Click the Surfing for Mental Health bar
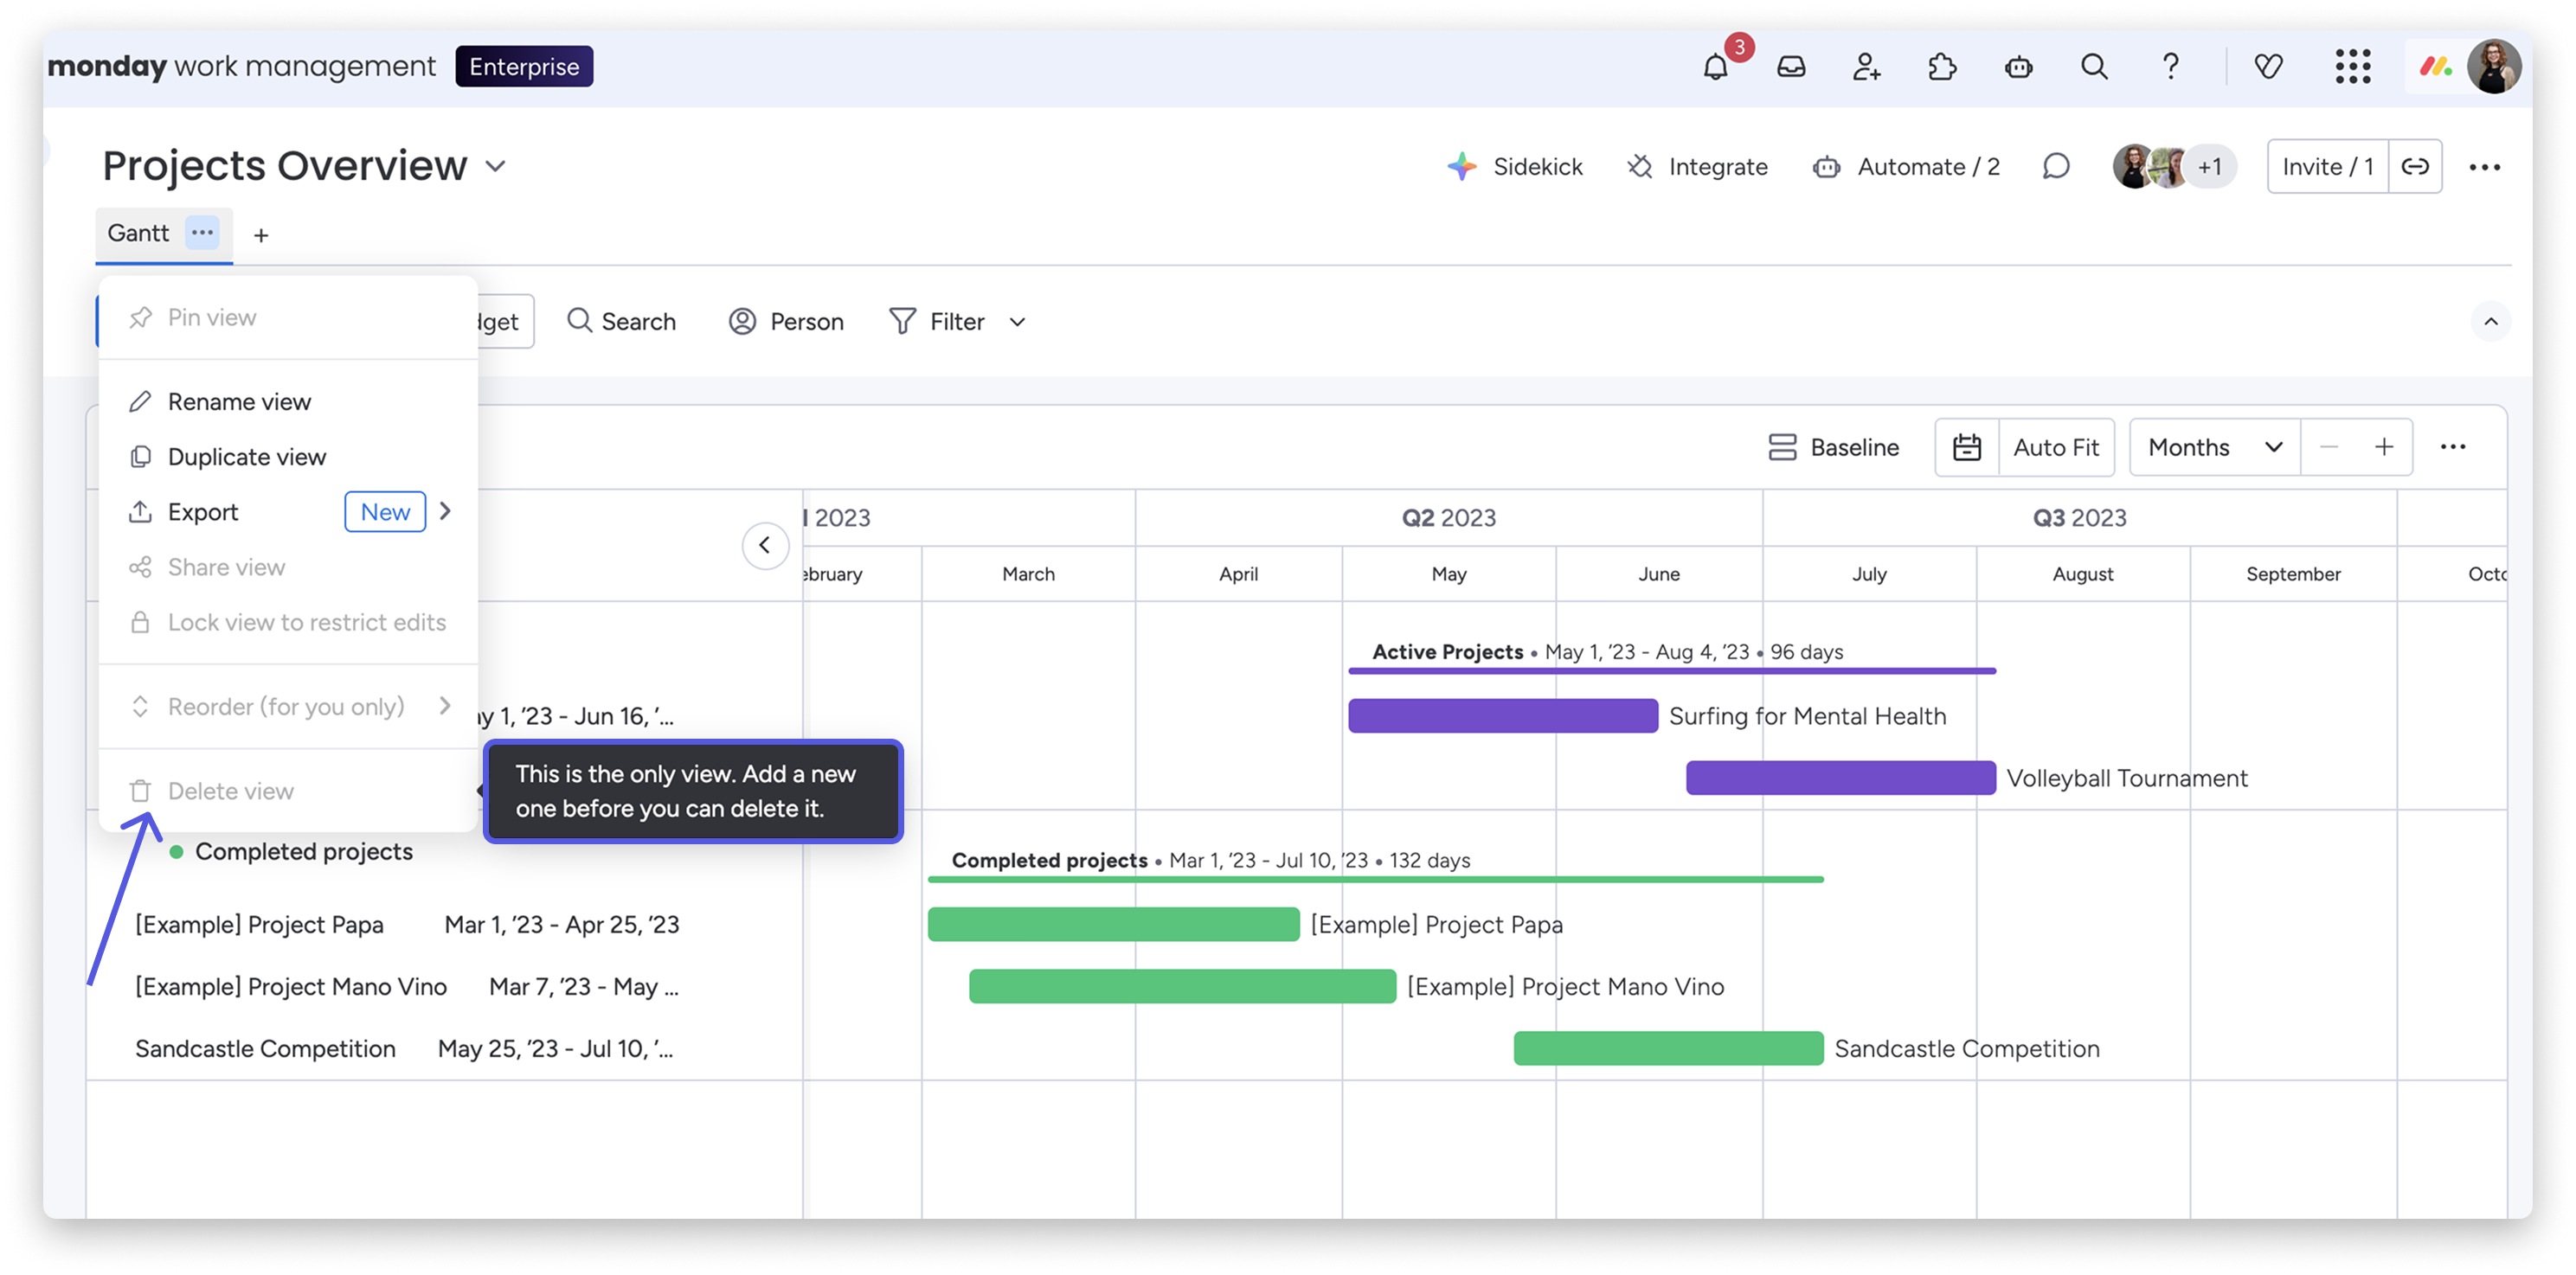The height and width of the screenshot is (1275, 2576). tap(1502, 716)
